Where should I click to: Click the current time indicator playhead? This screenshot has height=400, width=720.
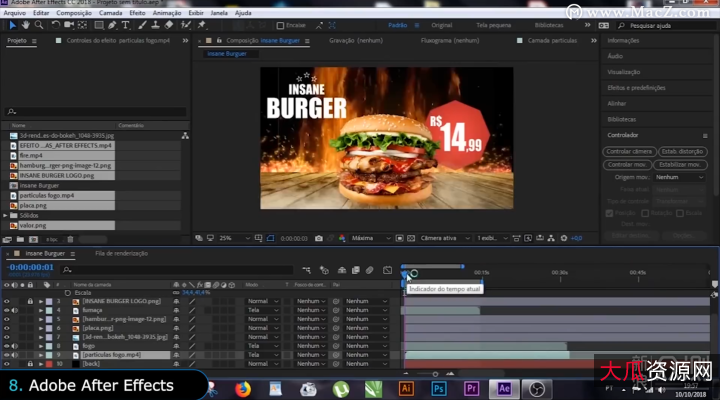[x=405, y=275]
